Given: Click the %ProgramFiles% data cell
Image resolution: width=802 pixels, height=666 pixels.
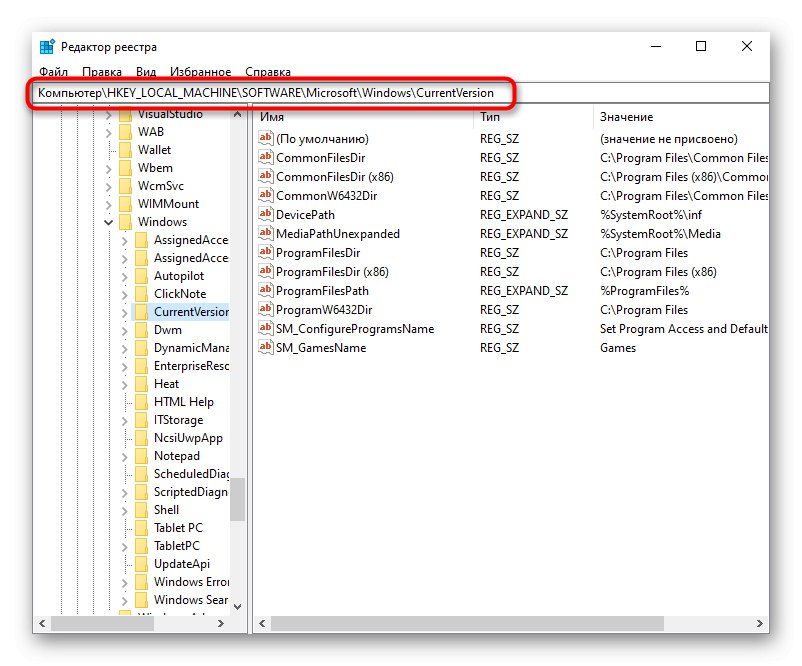Looking at the screenshot, I should point(644,291).
